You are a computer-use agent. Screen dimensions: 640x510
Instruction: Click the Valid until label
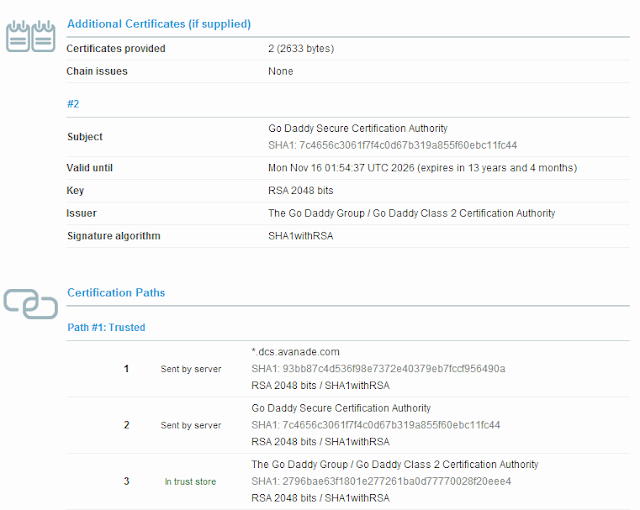[89, 168]
